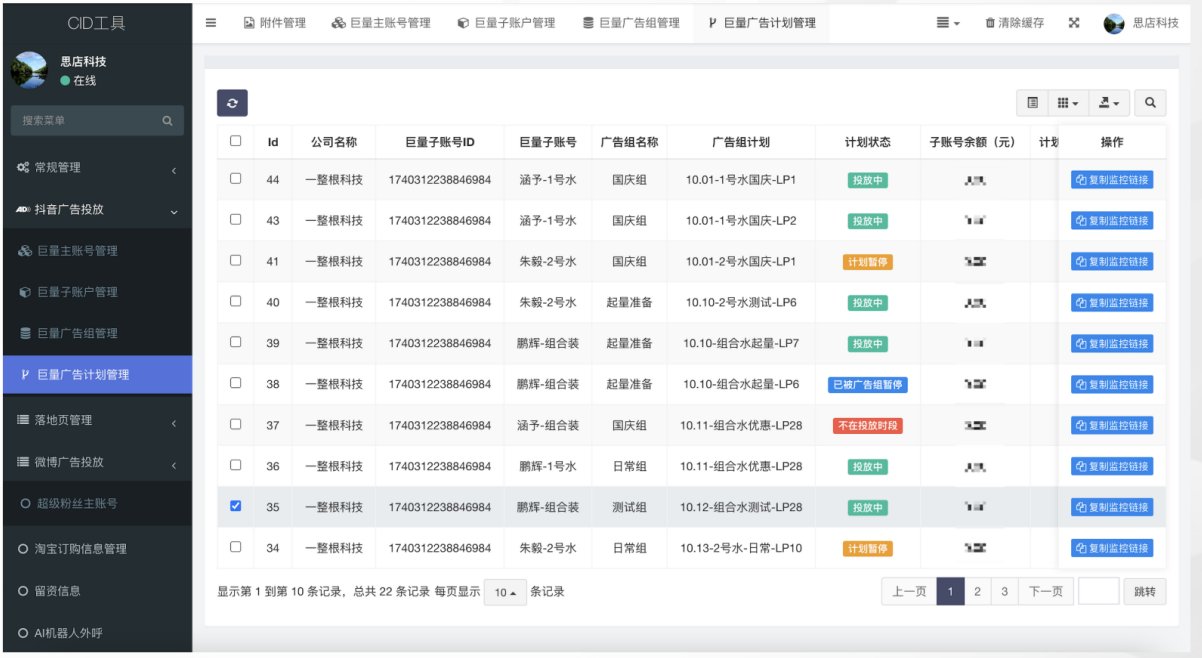The image size is (1202, 658).
Task: Check the select-all checkbox in table header
Action: pyautogui.click(x=236, y=141)
